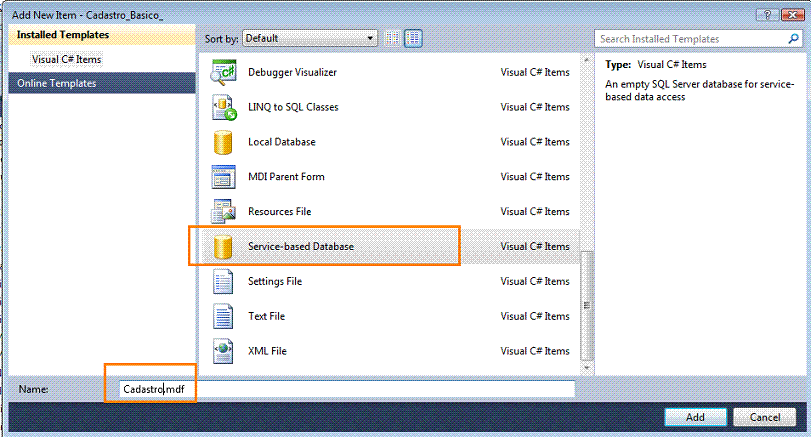Screen dimensions: 811x437
Task: Click Visual C# Items in Local Database row
Action: click(x=535, y=142)
